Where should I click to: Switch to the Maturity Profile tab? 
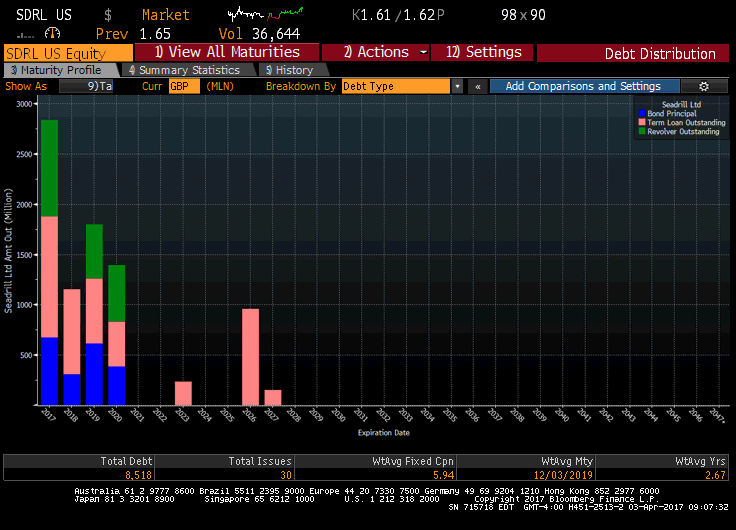pos(61,70)
